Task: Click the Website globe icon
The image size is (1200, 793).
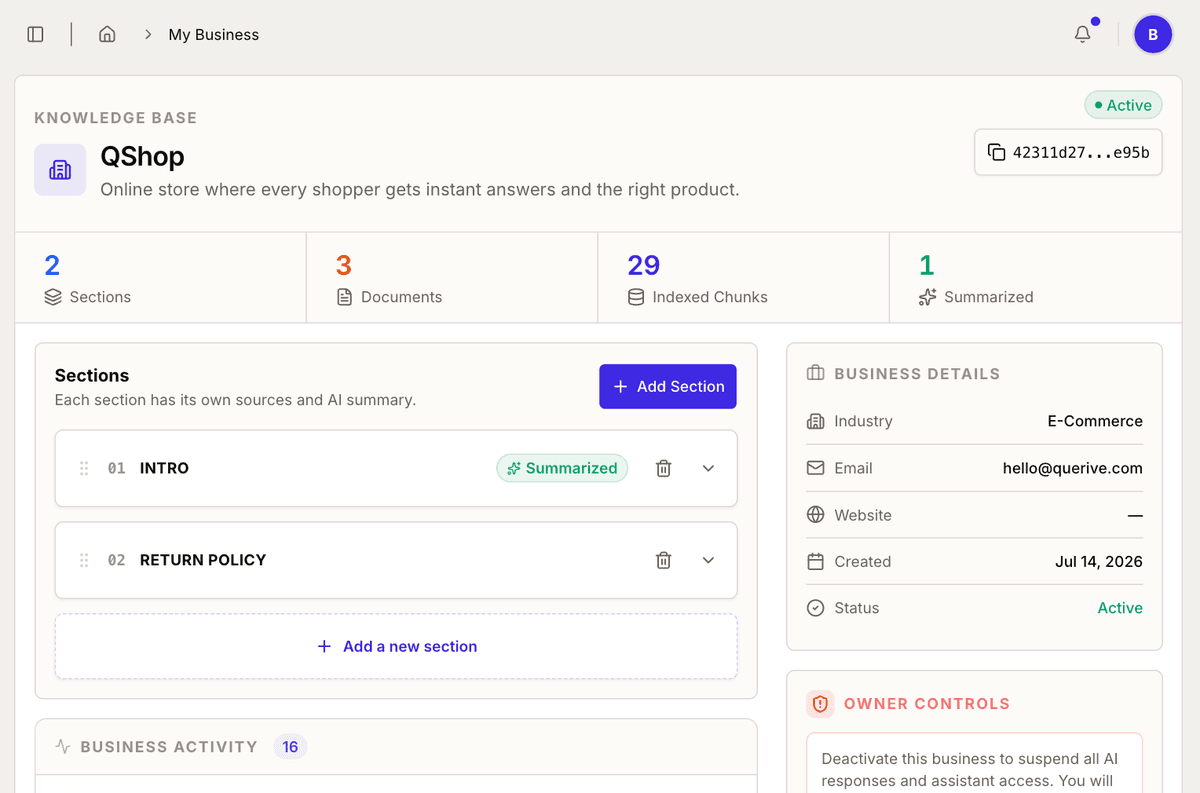Action: coord(816,515)
